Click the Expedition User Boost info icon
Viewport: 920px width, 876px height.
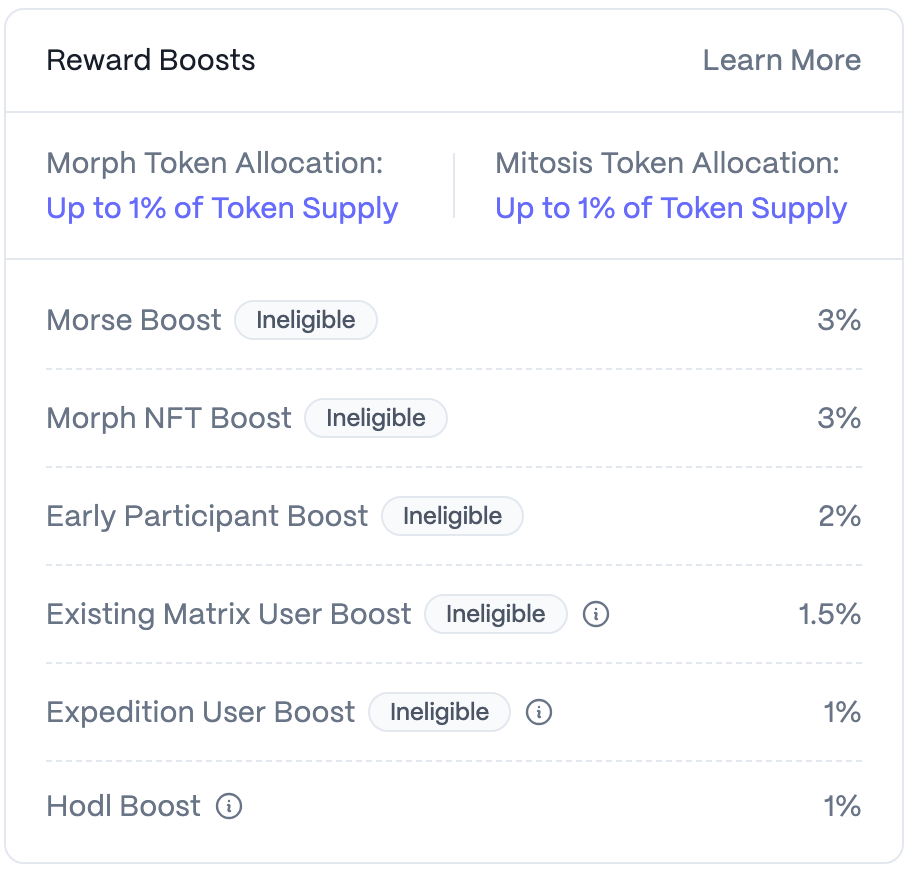click(x=539, y=712)
